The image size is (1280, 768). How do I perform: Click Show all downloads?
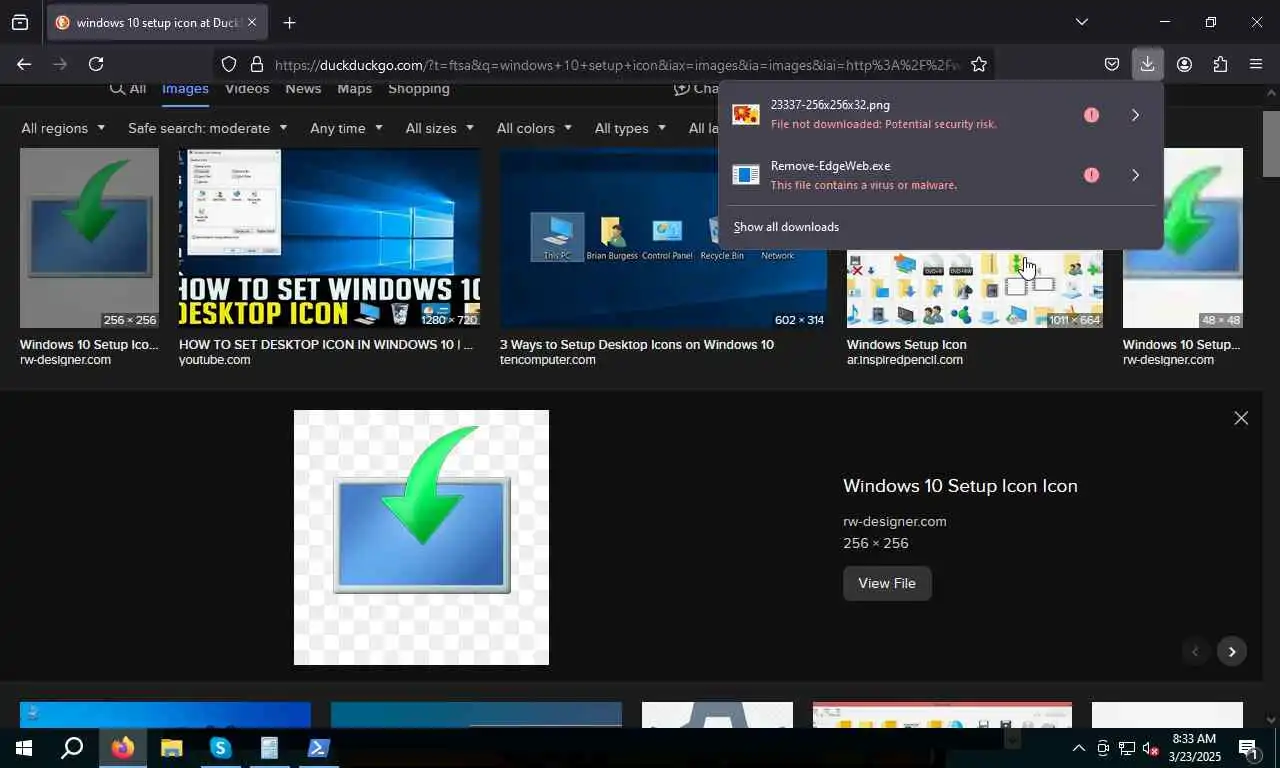(x=786, y=227)
